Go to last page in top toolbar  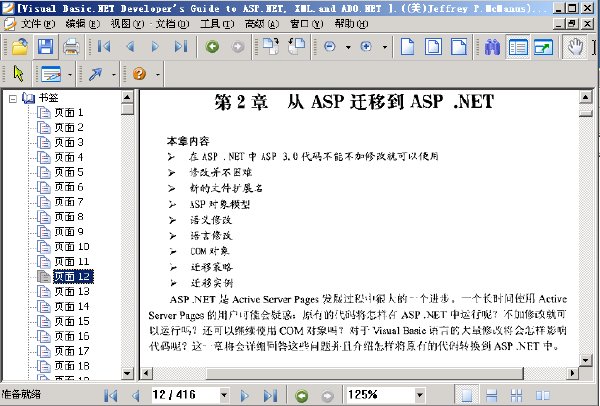tap(181, 47)
